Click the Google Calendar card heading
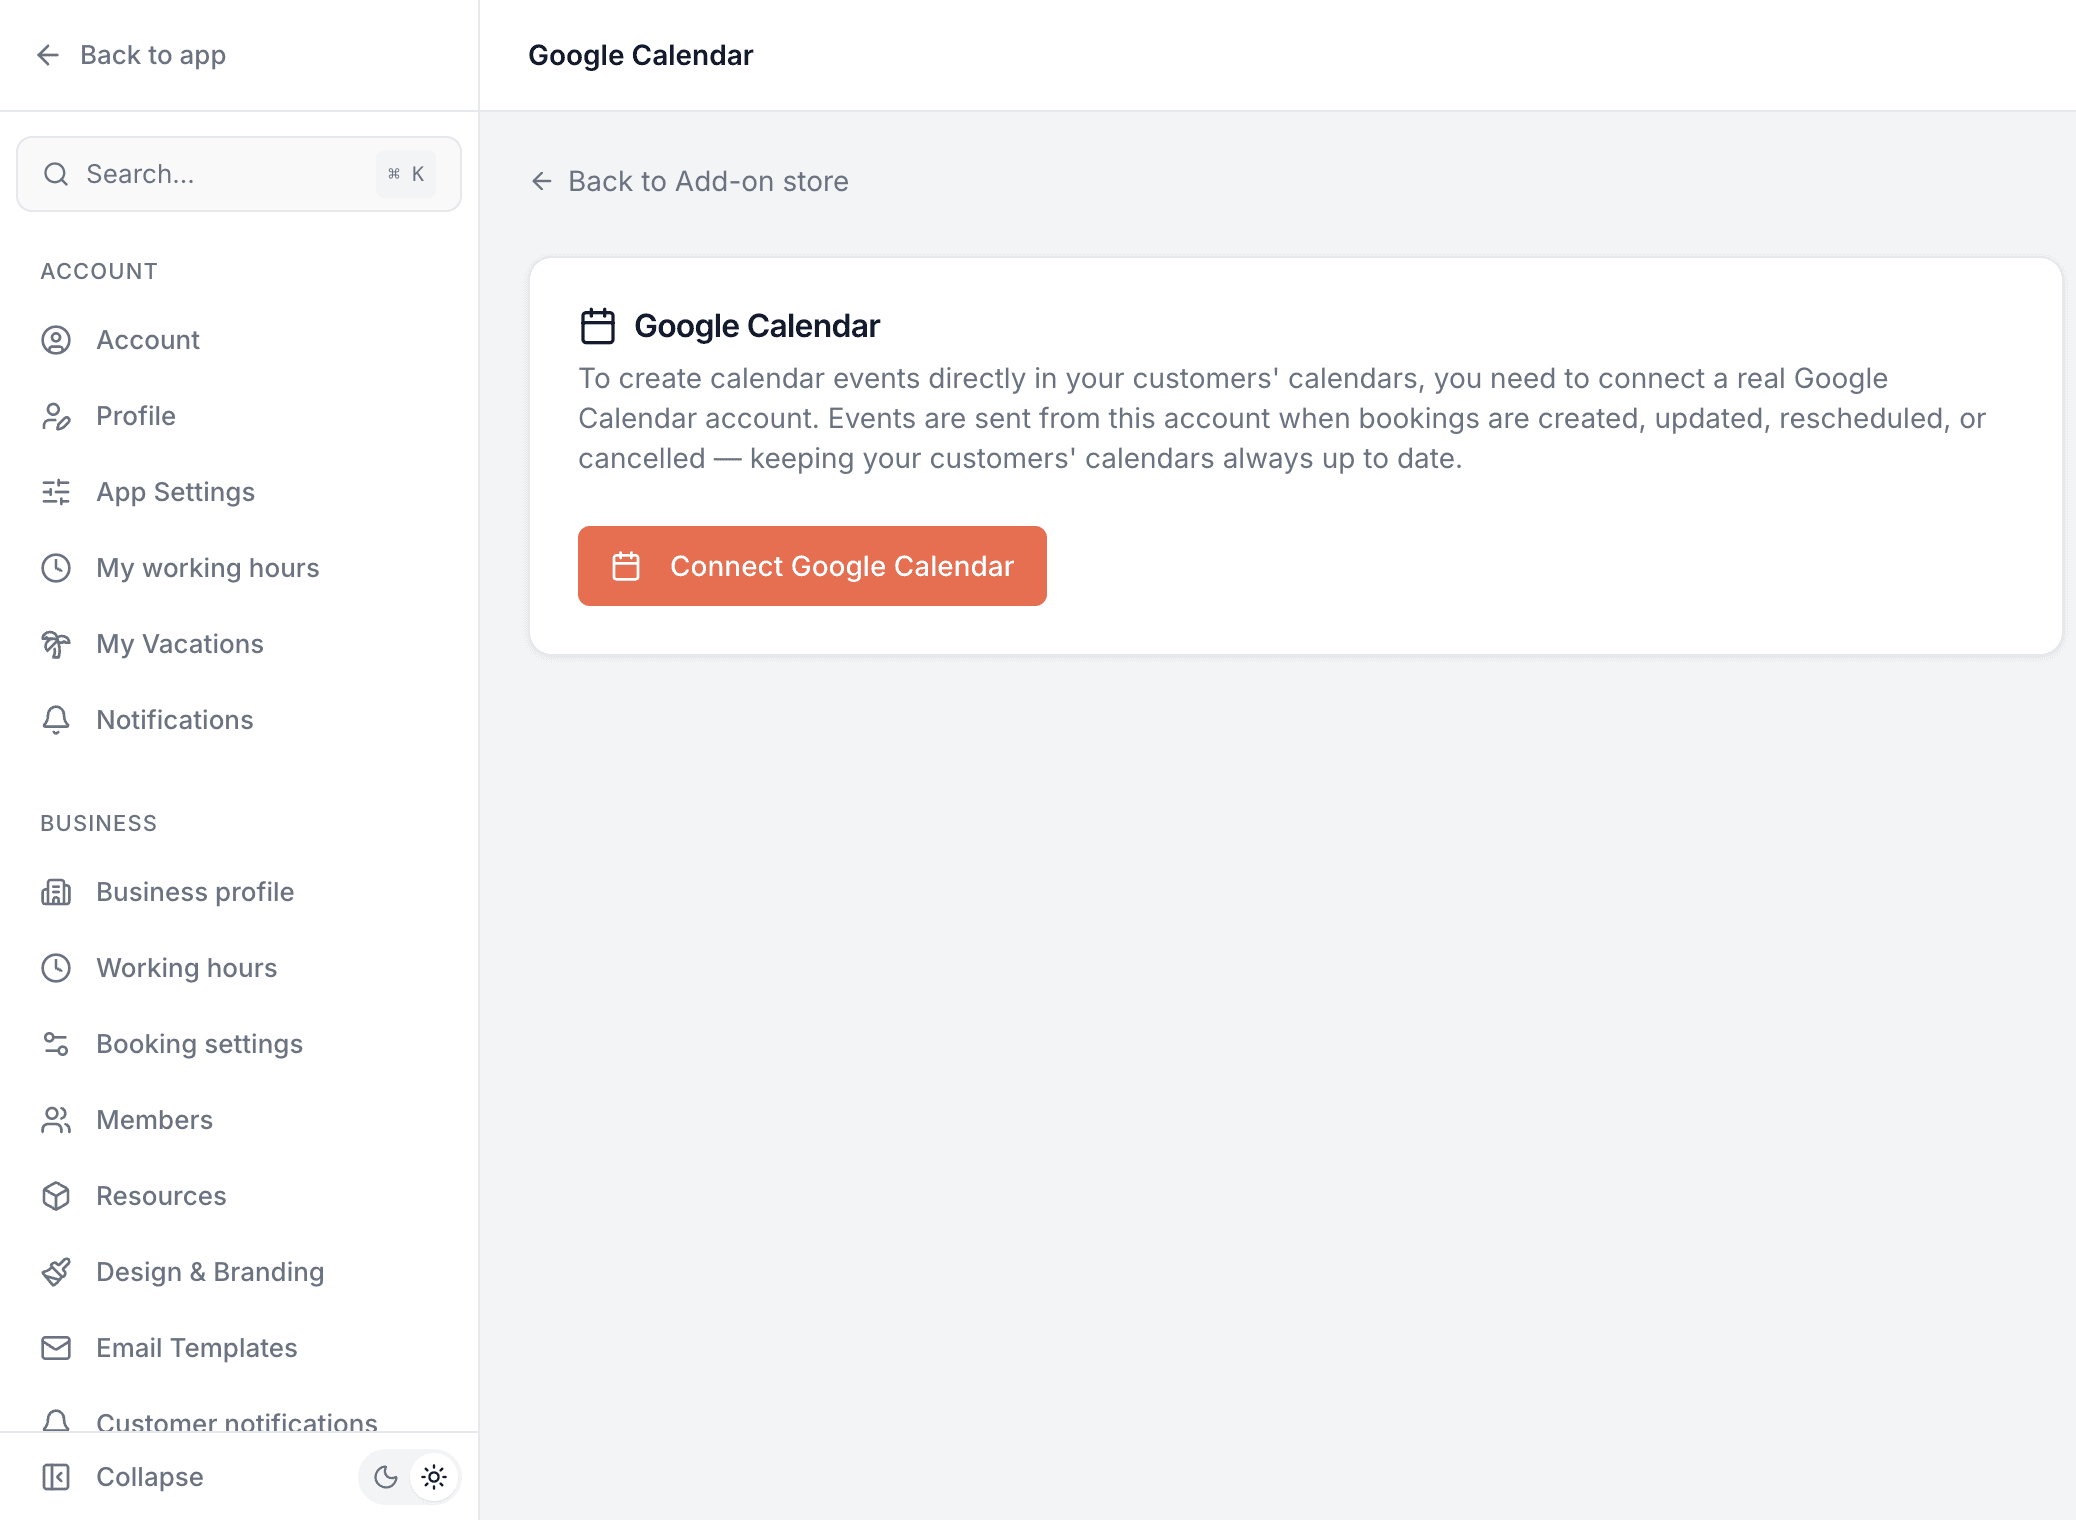 (x=757, y=326)
